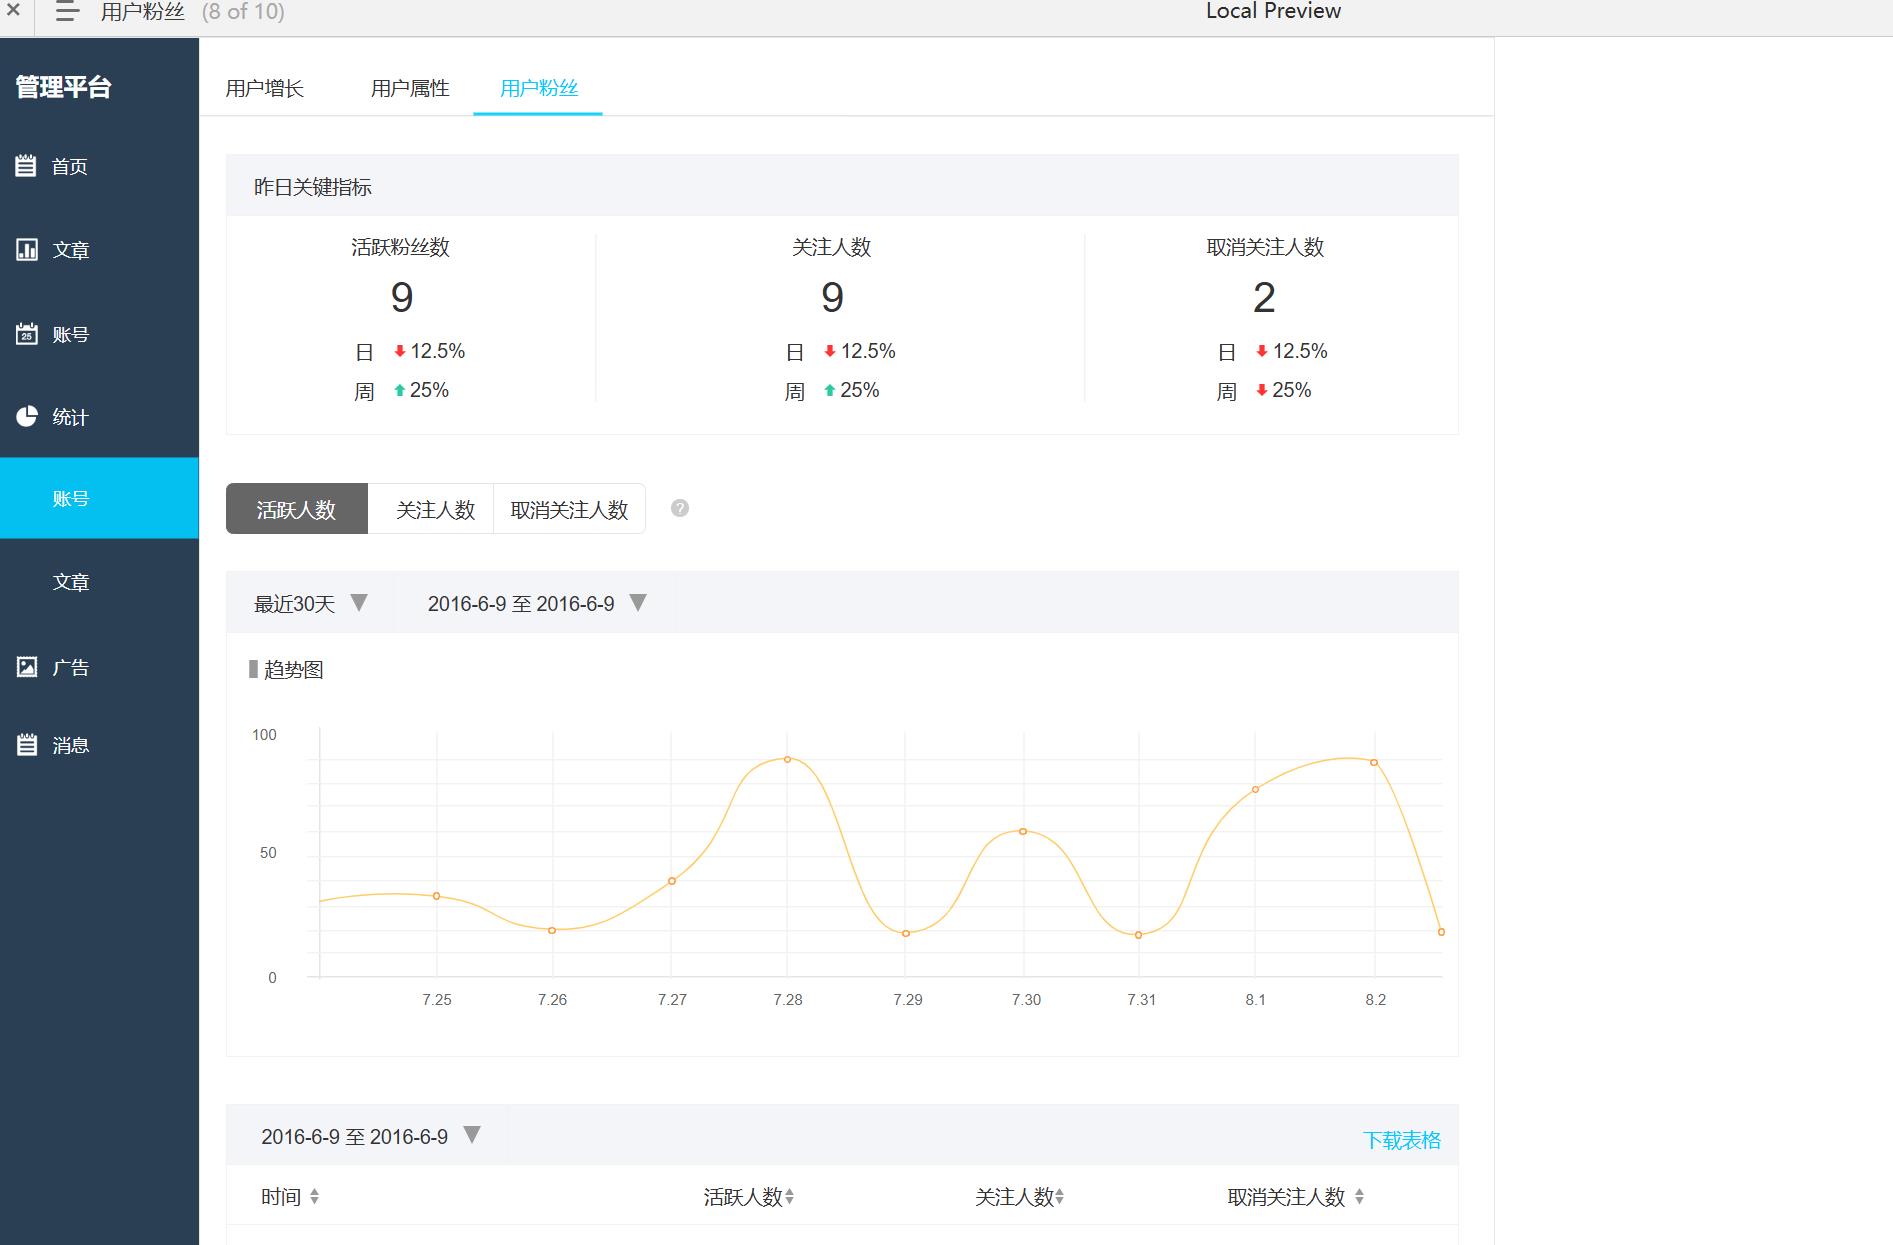Viewport: 1893px width, 1245px height.
Task: Click the 广告 image icon in sidebar
Action: (x=26, y=667)
